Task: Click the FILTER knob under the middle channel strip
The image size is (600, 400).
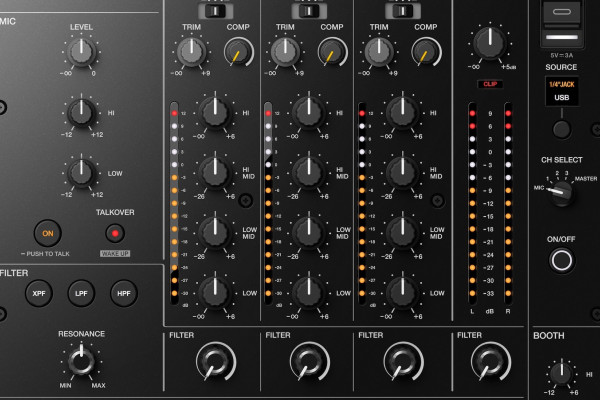Action: pyautogui.click(x=309, y=361)
